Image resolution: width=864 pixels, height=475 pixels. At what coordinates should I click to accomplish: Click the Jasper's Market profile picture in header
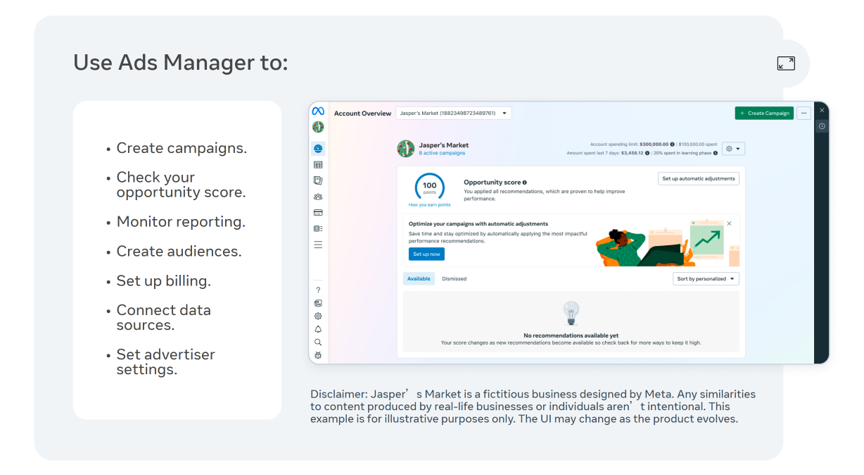coord(406,149)
